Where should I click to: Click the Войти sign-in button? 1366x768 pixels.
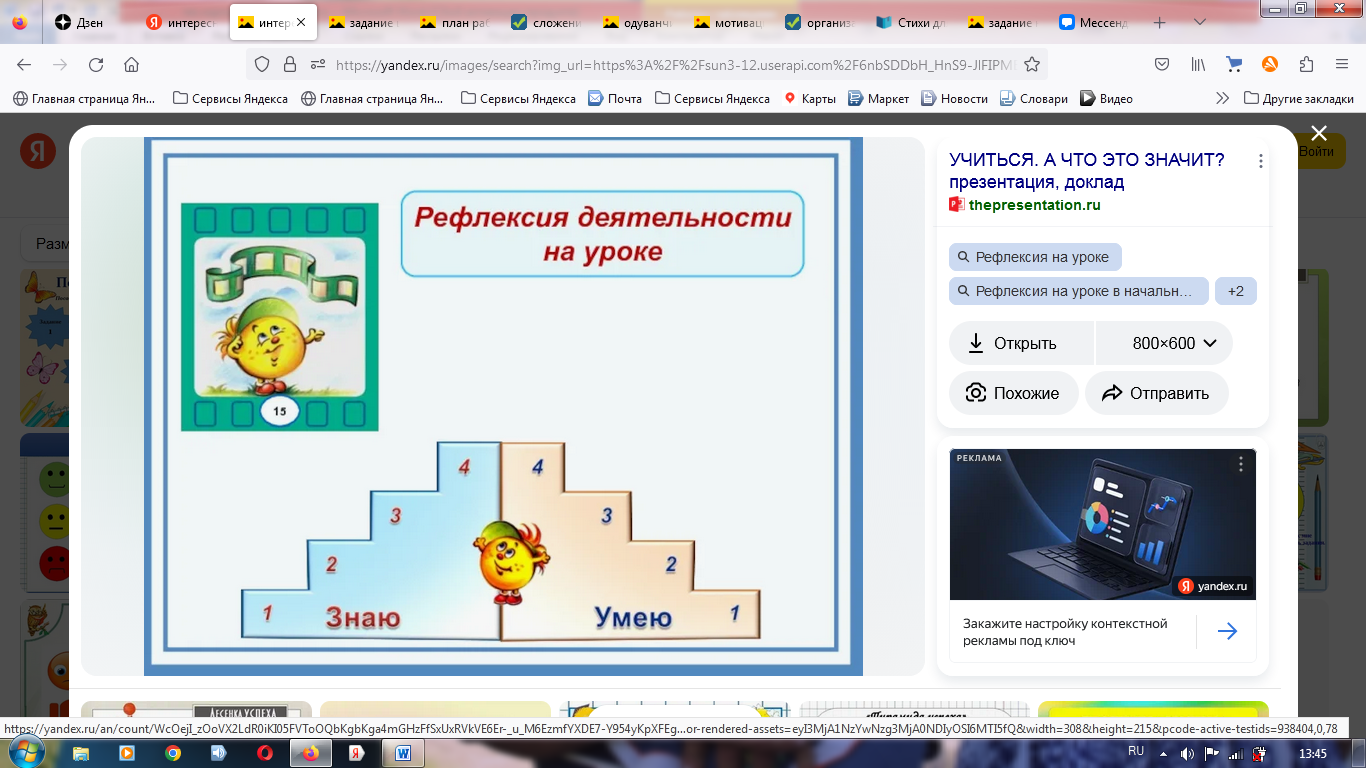point(1316,152)
